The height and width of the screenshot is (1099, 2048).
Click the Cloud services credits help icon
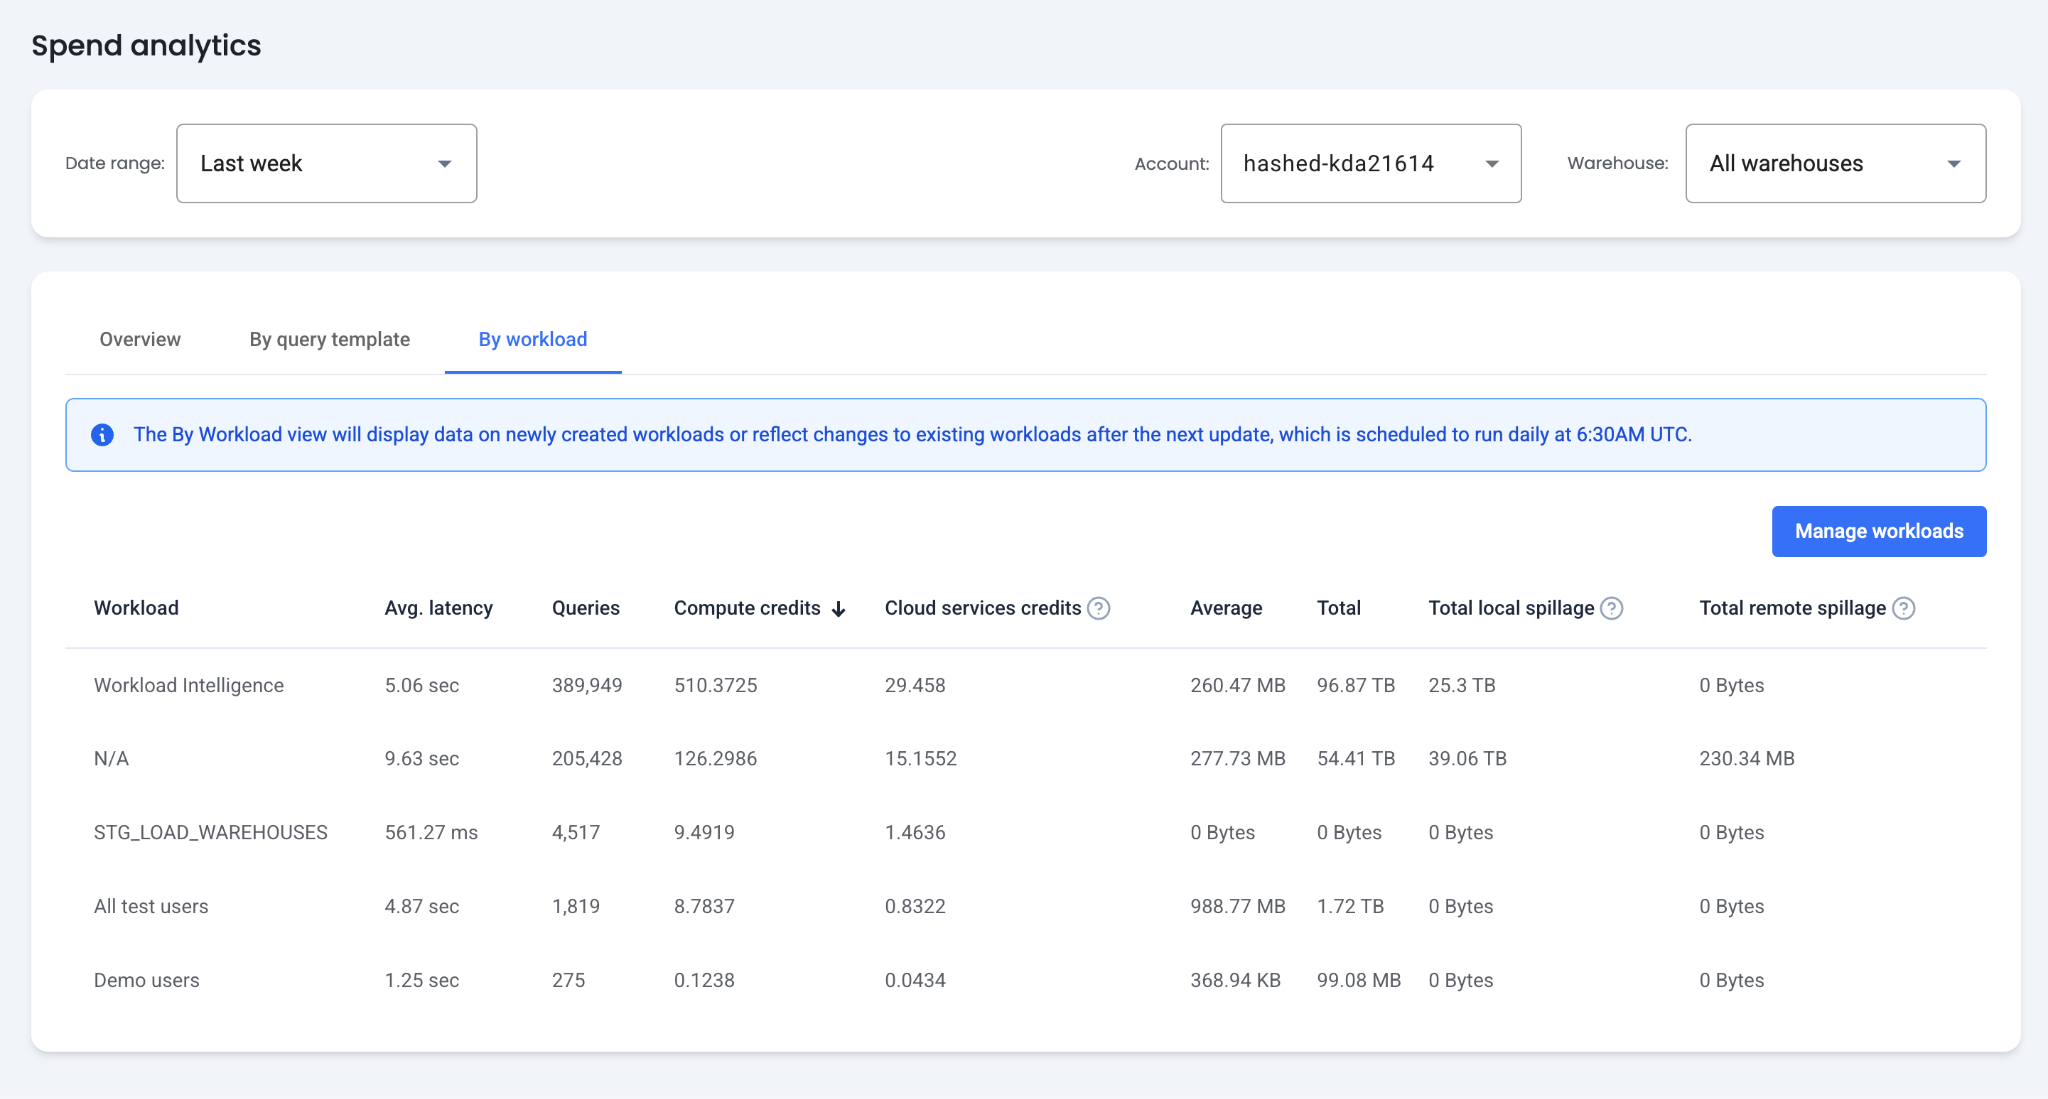(x=1098, y=608)
